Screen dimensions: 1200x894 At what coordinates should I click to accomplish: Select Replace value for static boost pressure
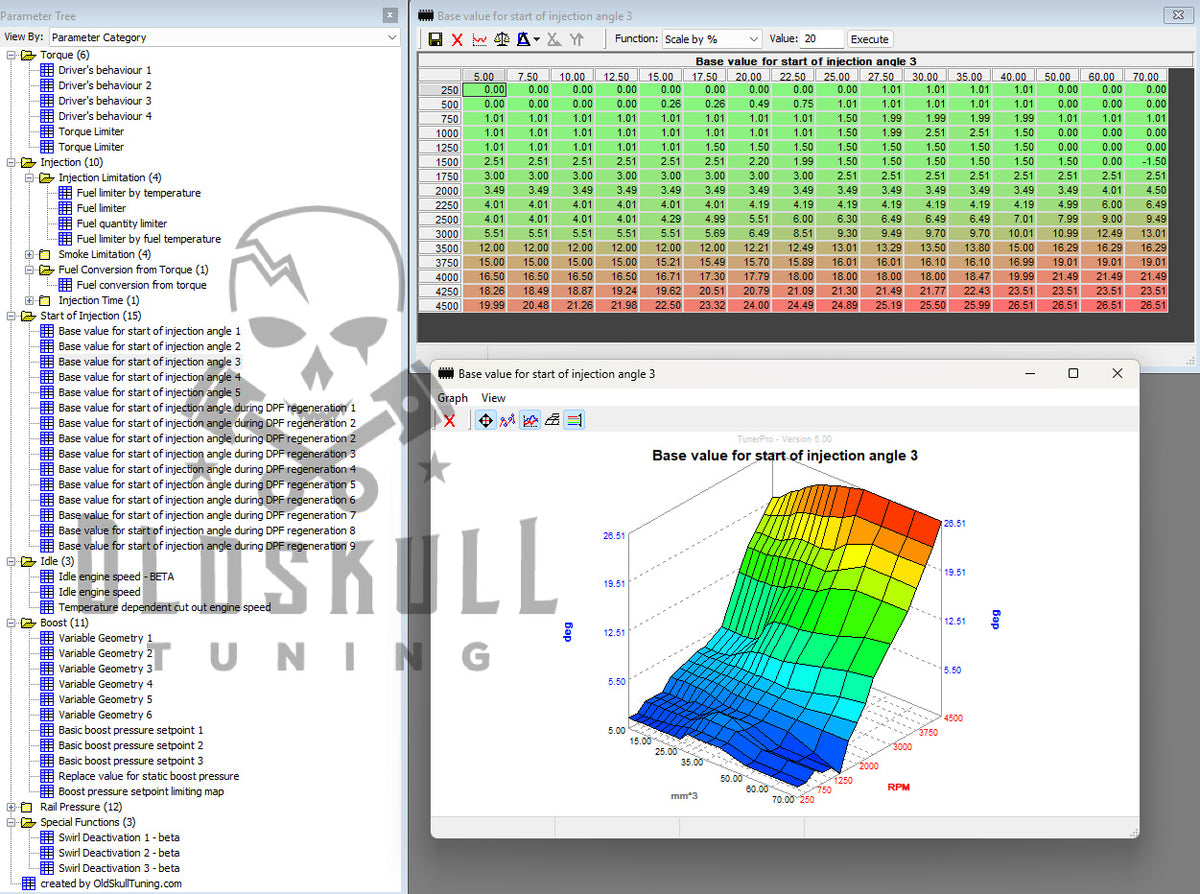(149, 776)
